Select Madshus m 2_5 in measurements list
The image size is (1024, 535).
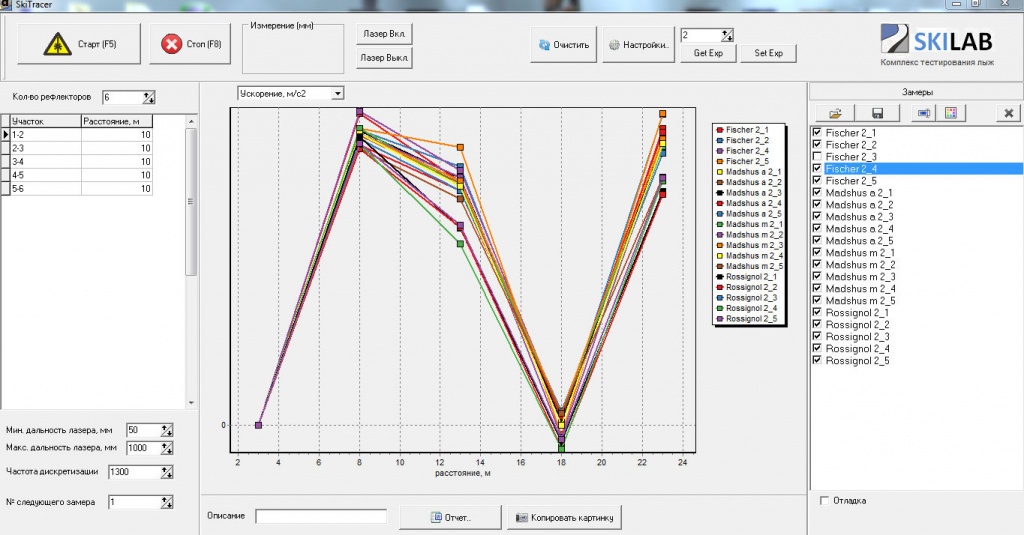tap(860, 300)
